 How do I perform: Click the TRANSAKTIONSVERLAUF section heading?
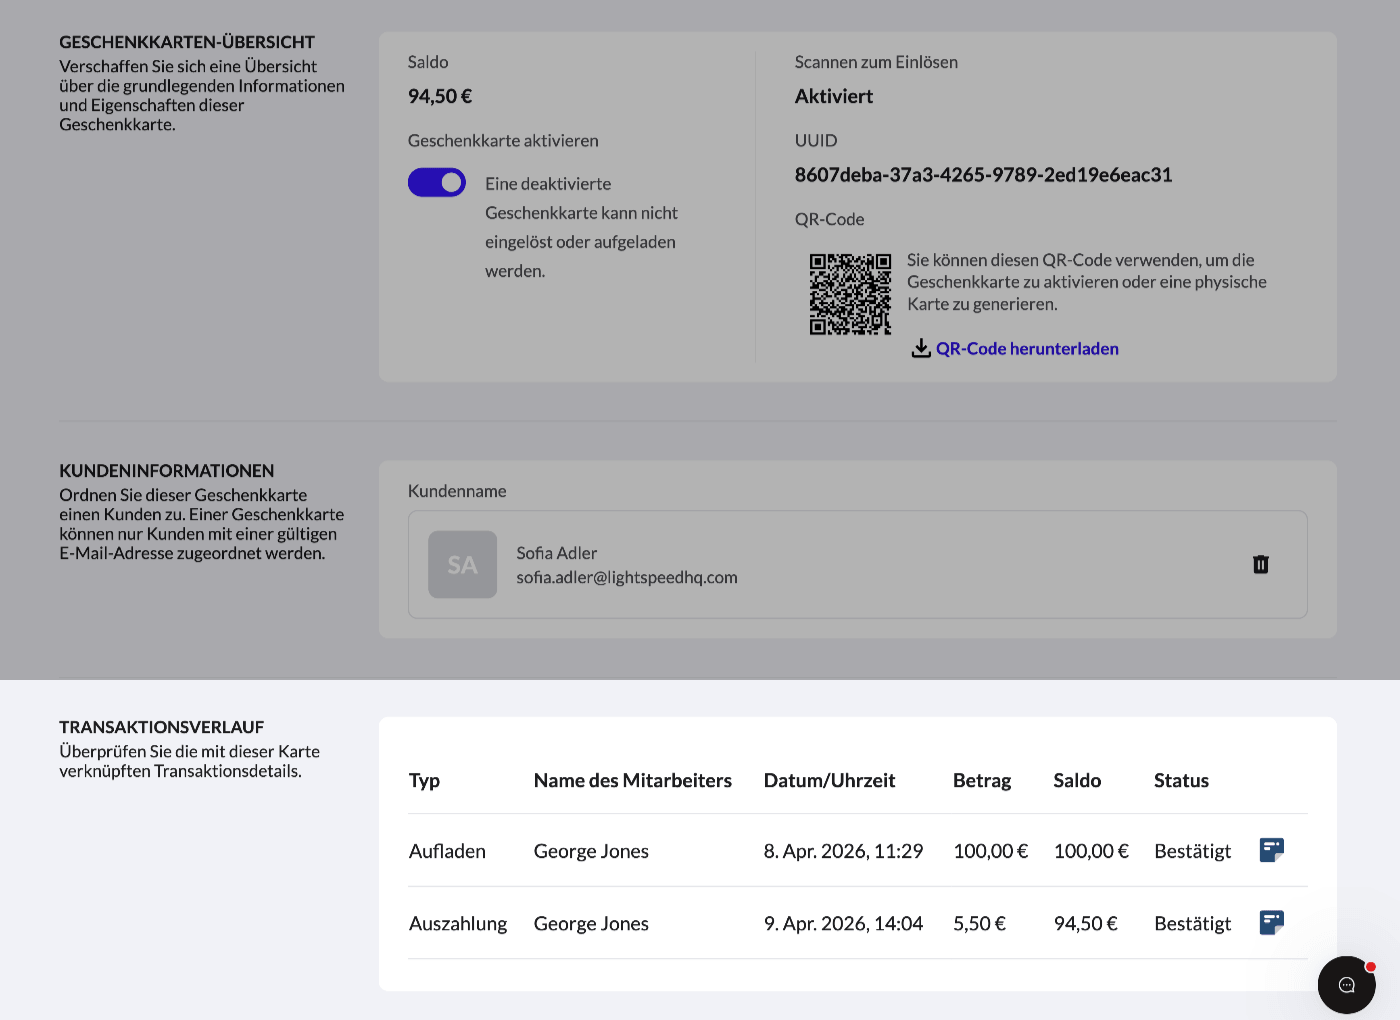coord(161,727)
